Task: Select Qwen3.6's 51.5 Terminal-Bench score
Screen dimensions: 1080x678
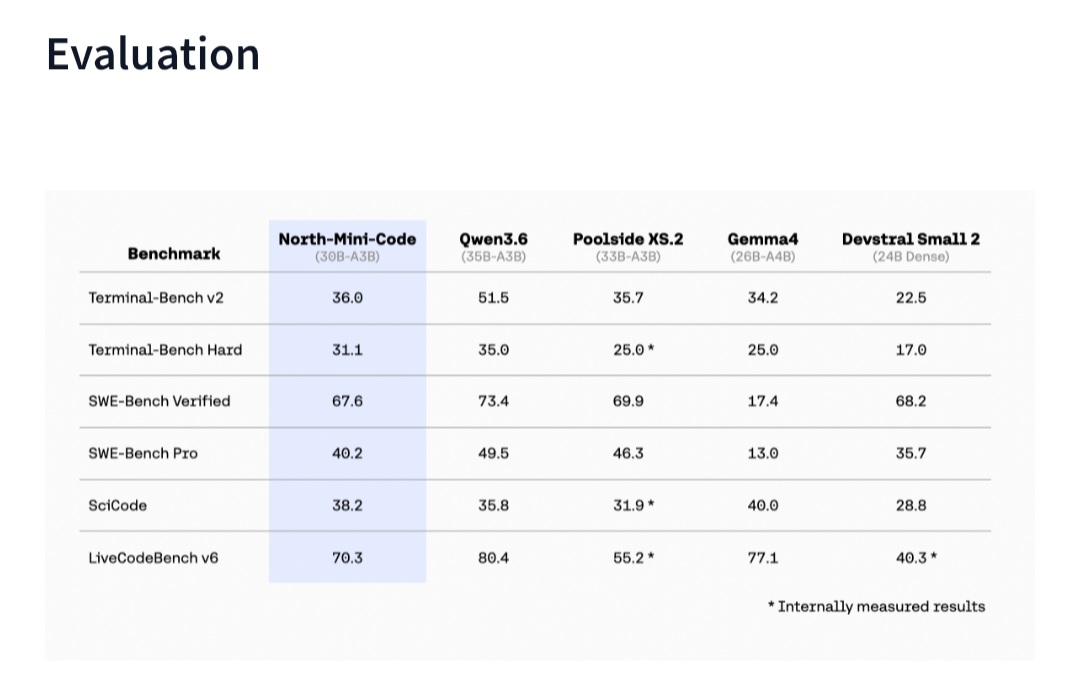Action: click(493, 298)
